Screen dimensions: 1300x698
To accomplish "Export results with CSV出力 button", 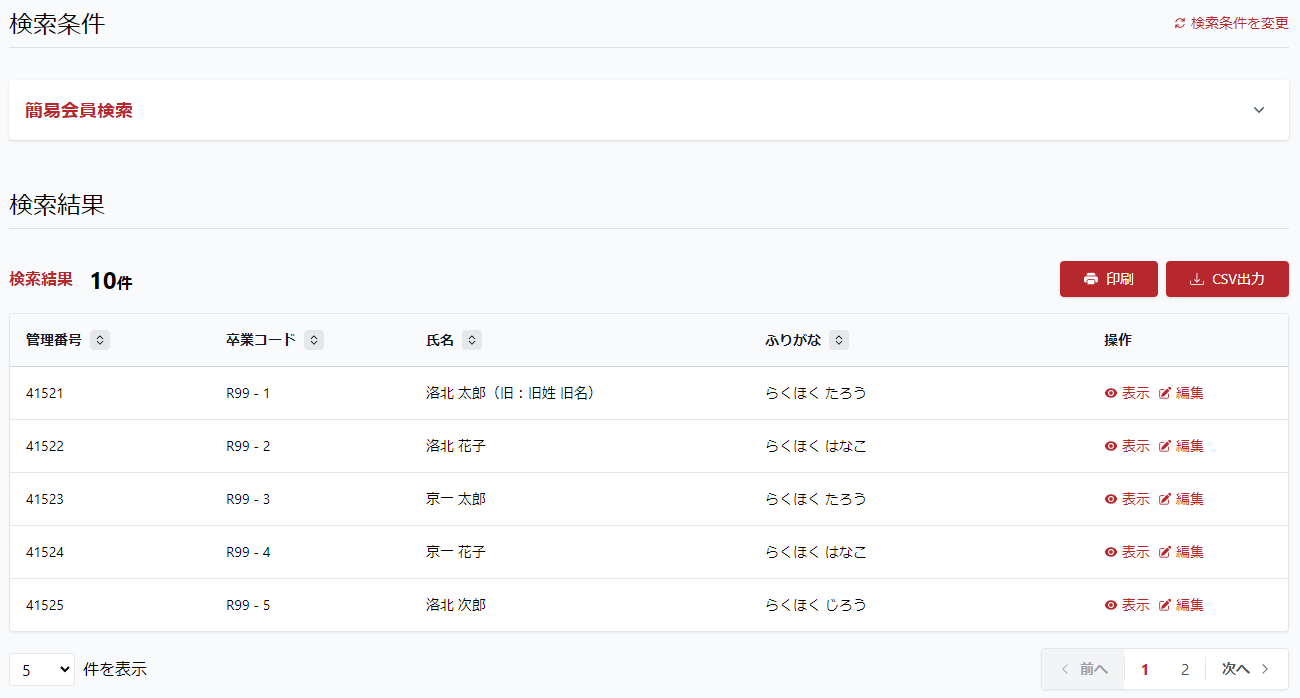I will [1227, 279].
